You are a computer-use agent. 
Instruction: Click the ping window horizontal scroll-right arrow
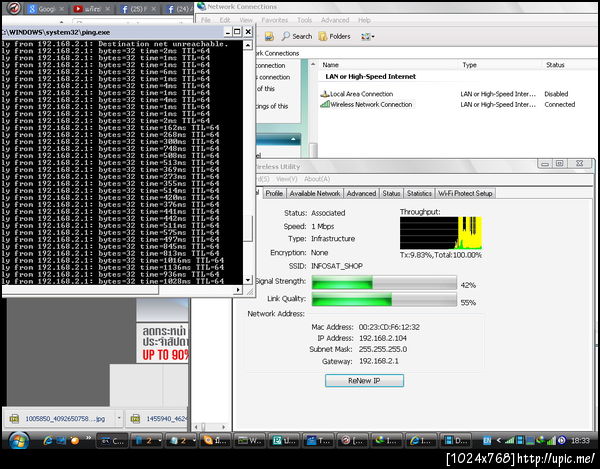click(x=238, y=290)
